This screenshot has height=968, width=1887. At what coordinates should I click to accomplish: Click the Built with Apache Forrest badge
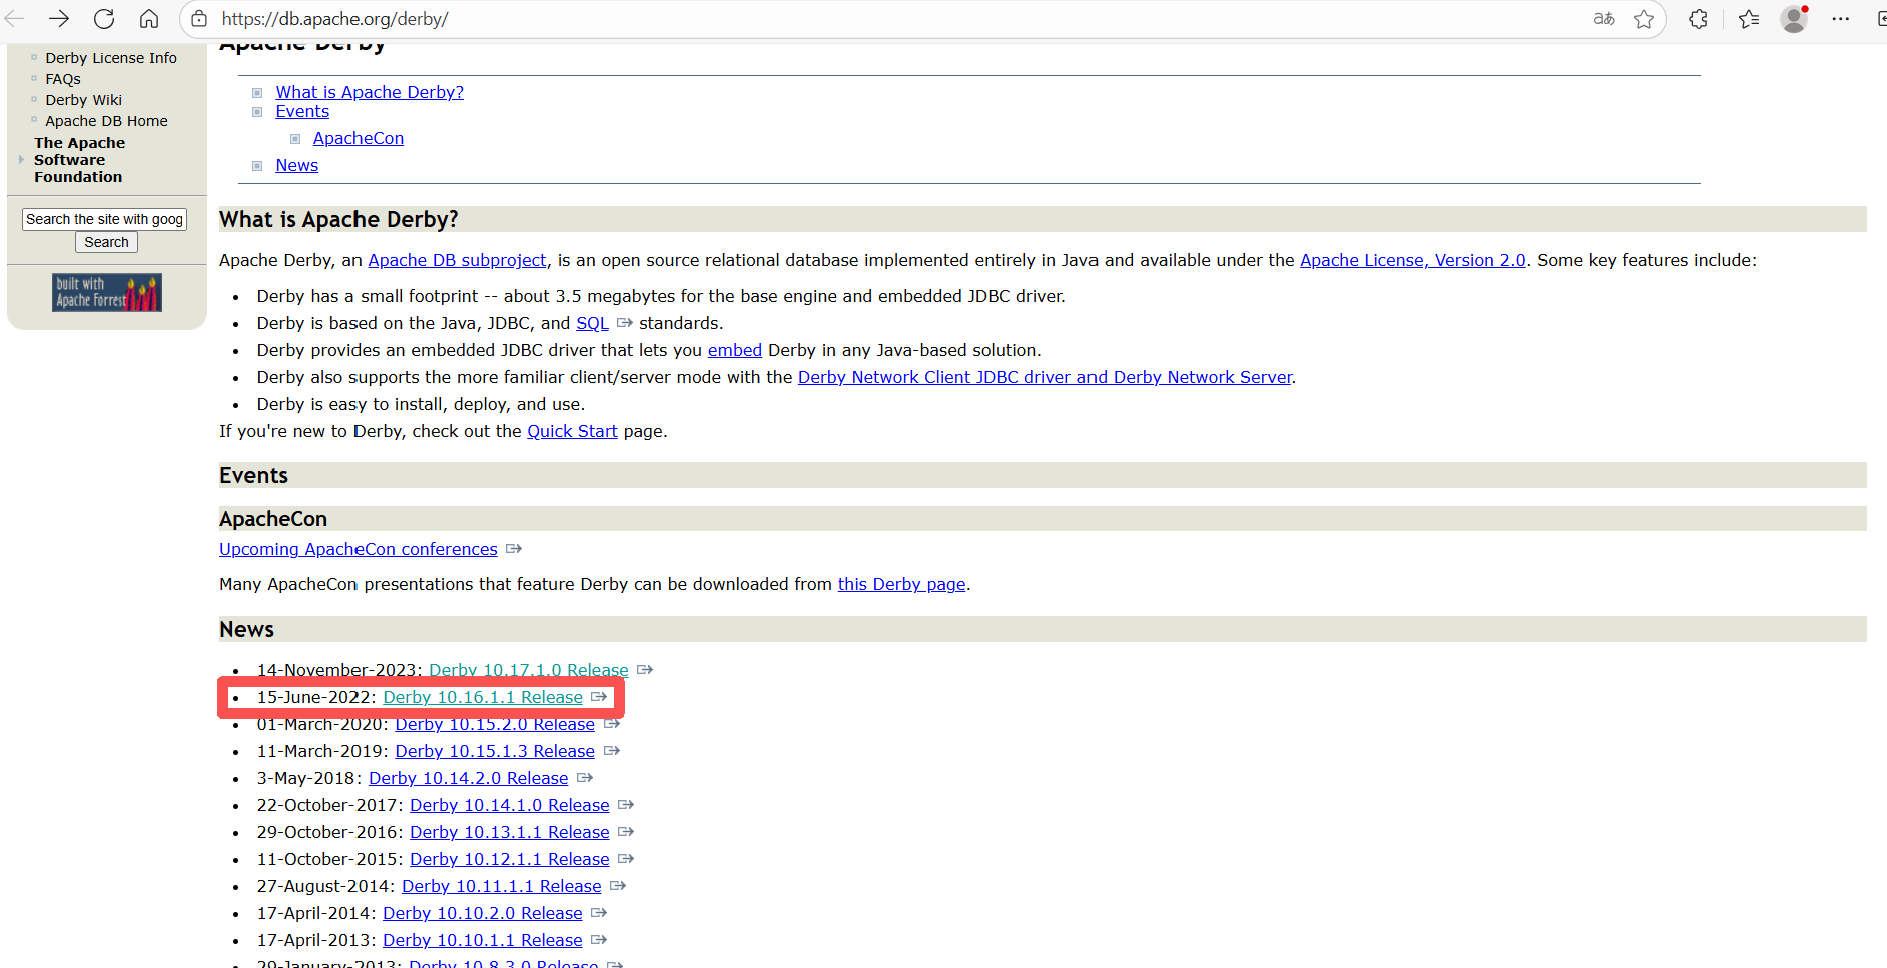[107, 292]
